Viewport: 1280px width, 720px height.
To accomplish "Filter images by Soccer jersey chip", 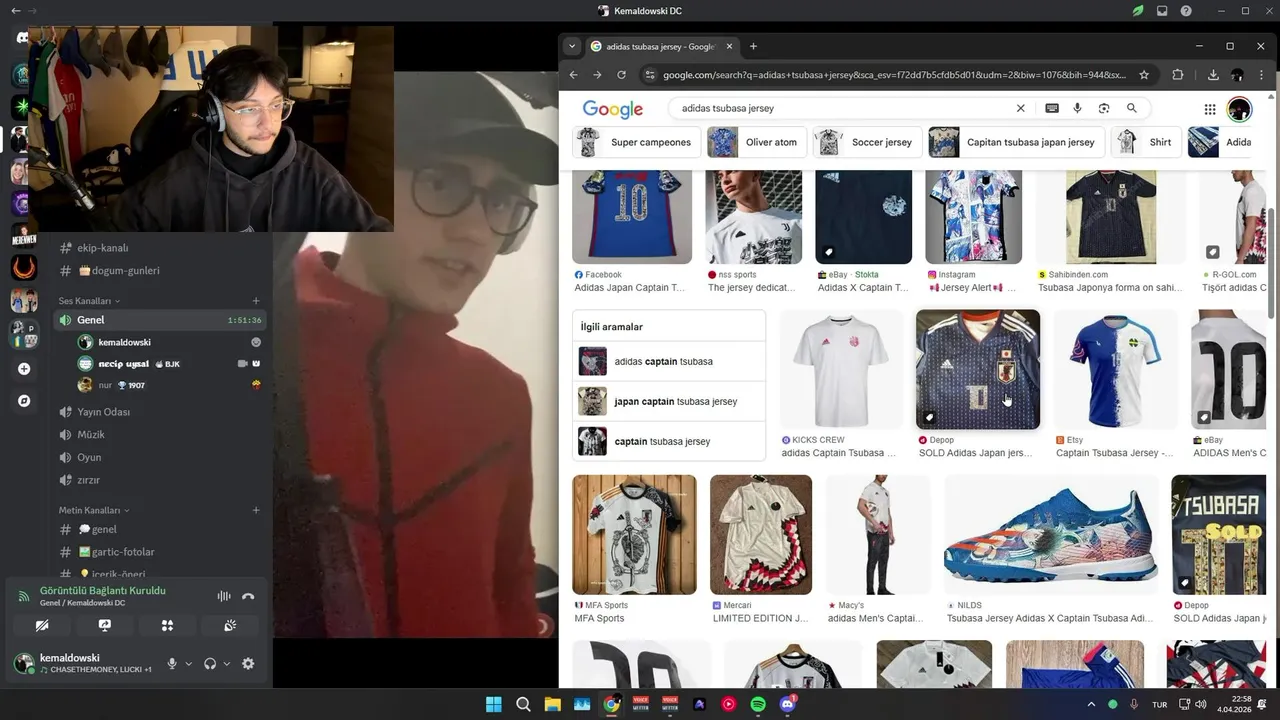I will (867, 142).
